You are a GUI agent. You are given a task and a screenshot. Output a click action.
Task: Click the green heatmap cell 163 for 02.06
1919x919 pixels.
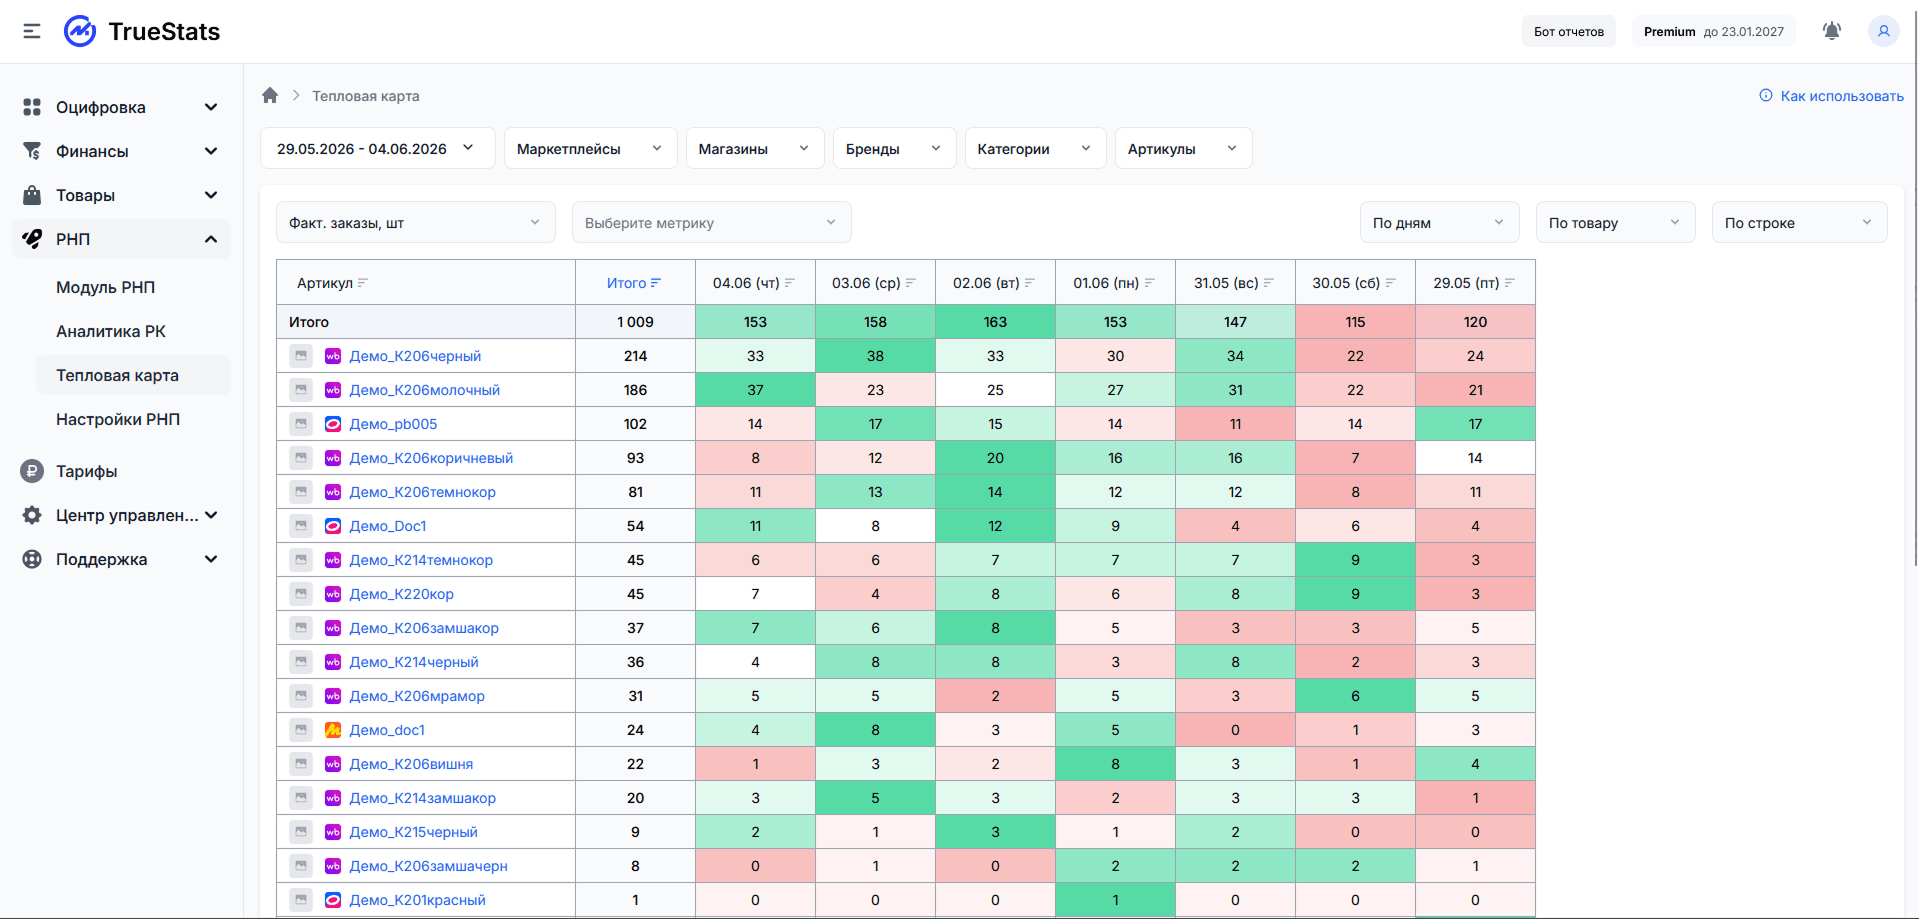pyautogui.click(x=995, y=321)
